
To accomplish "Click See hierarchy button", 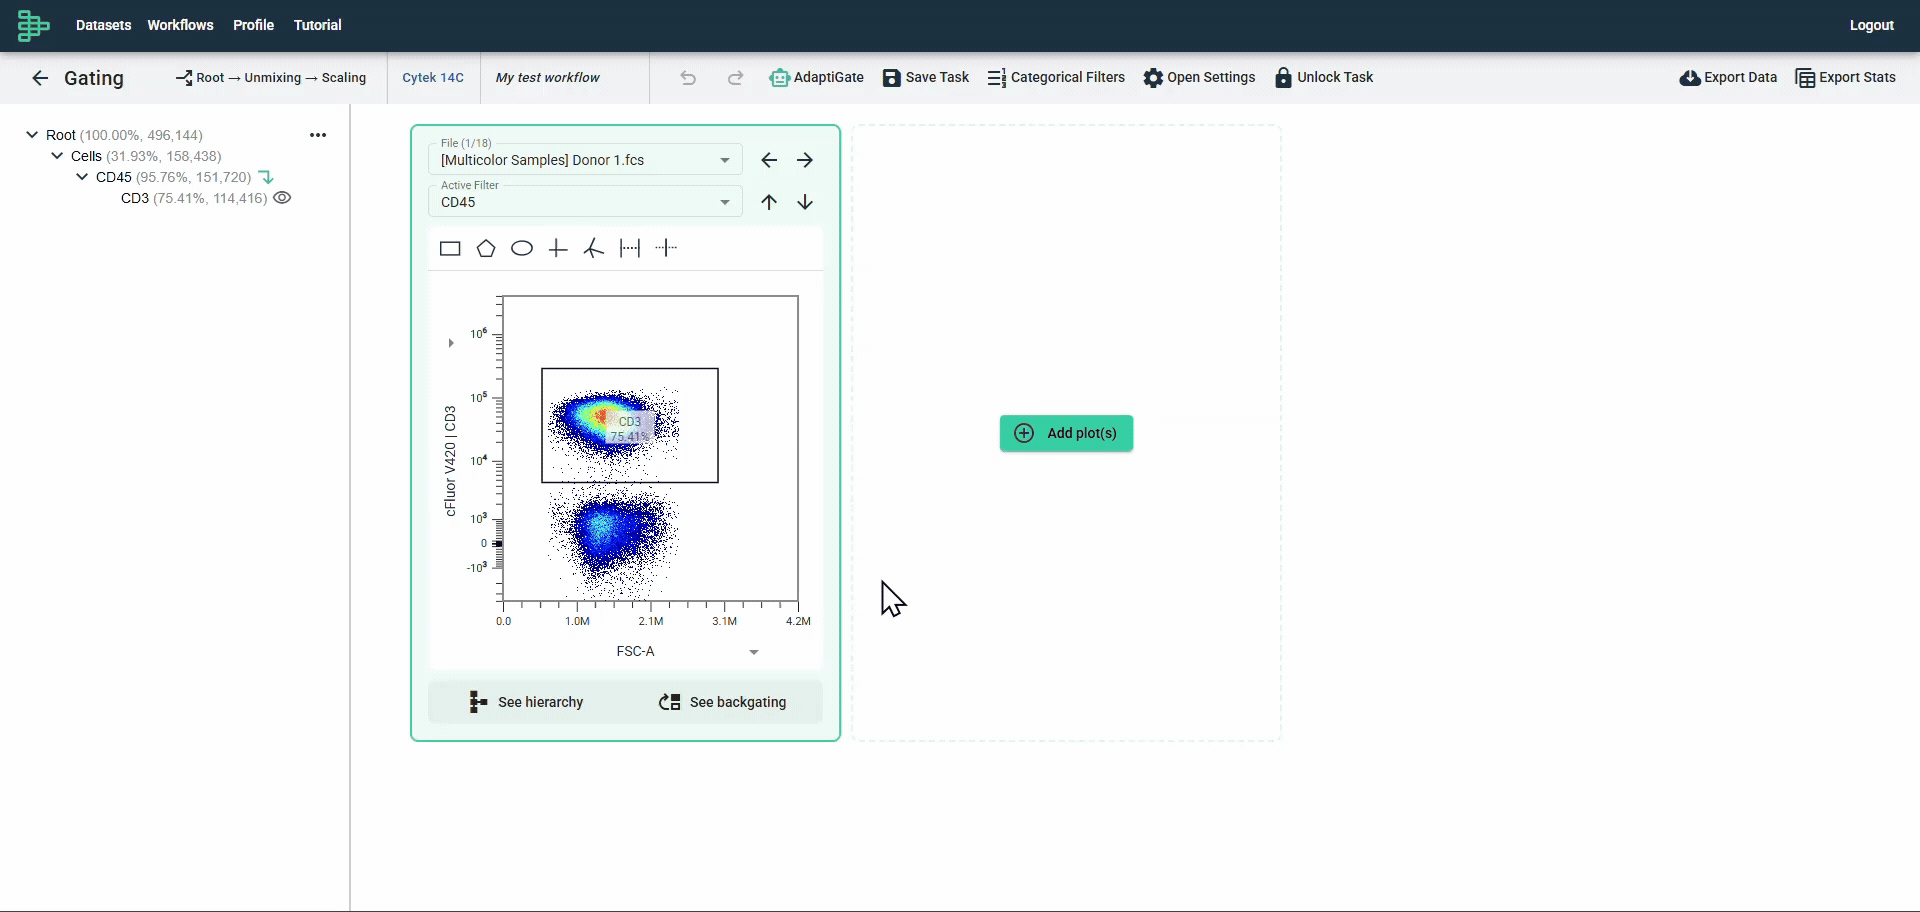I will click(x=526, y=702).
